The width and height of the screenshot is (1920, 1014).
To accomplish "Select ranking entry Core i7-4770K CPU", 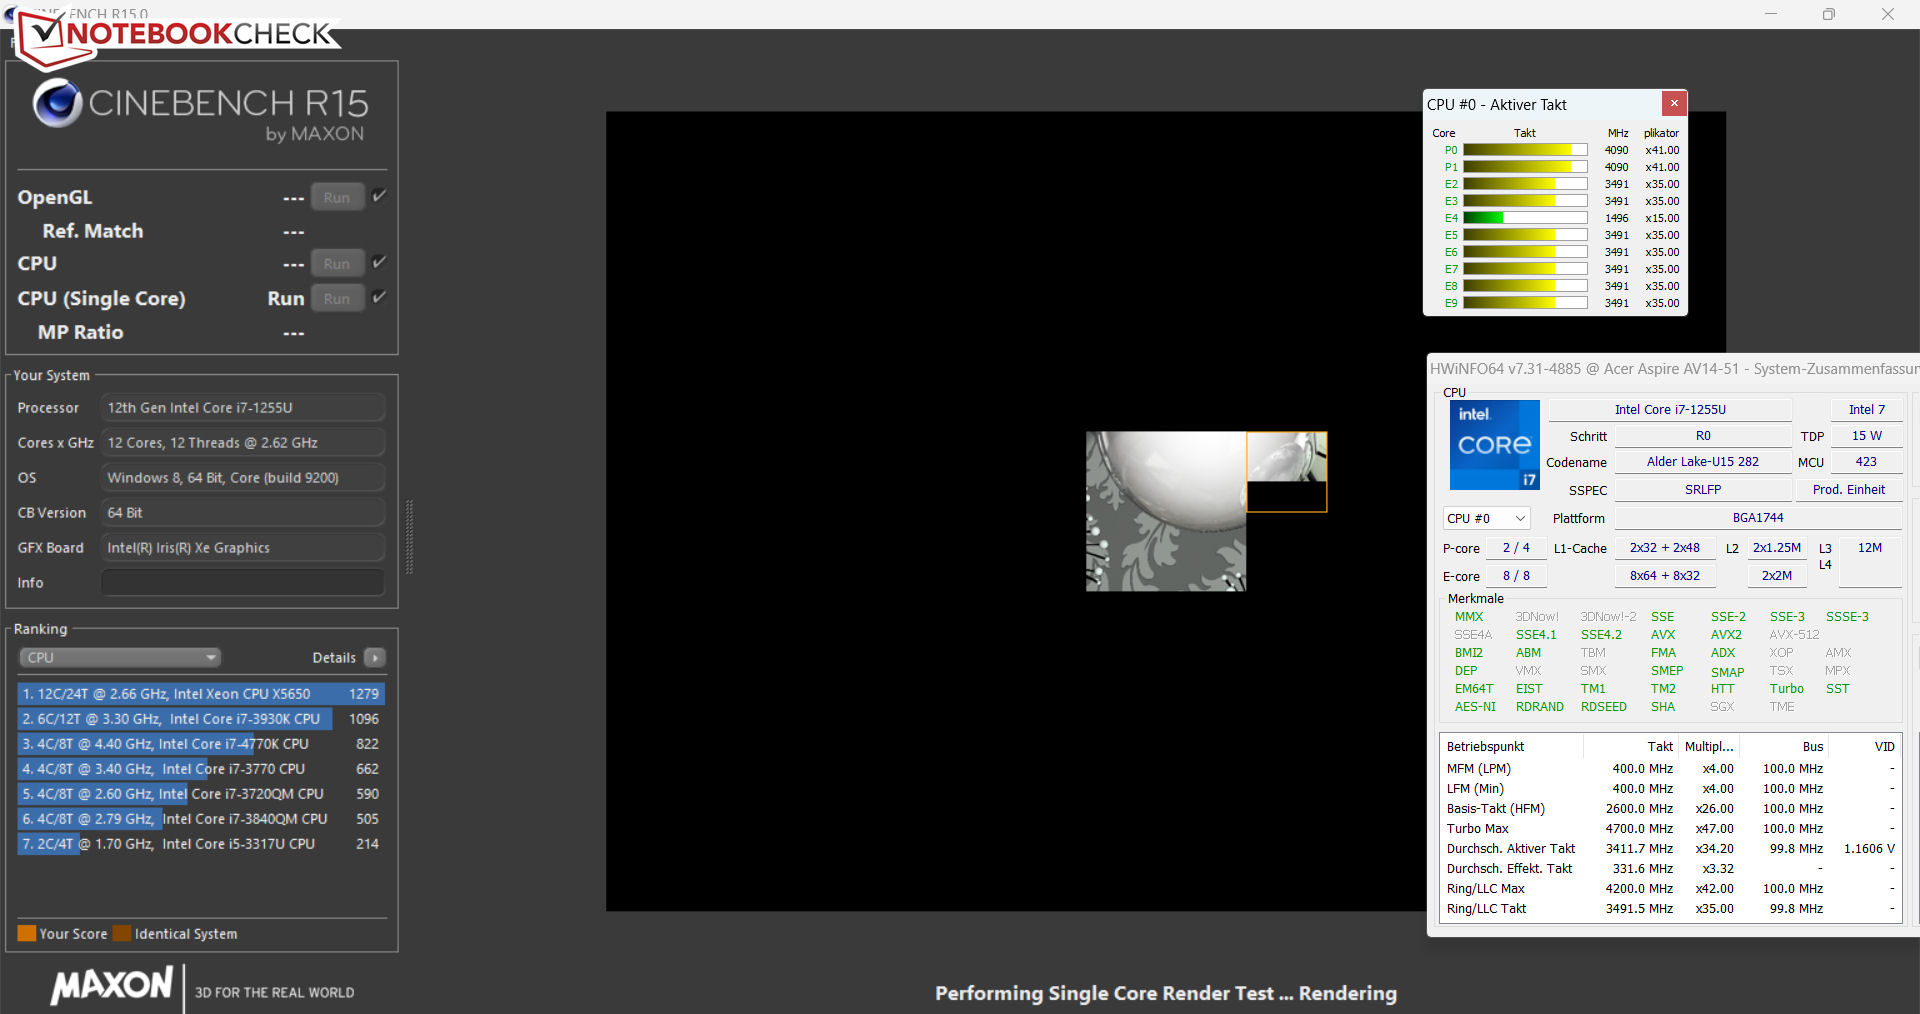I will coord(201,743).
